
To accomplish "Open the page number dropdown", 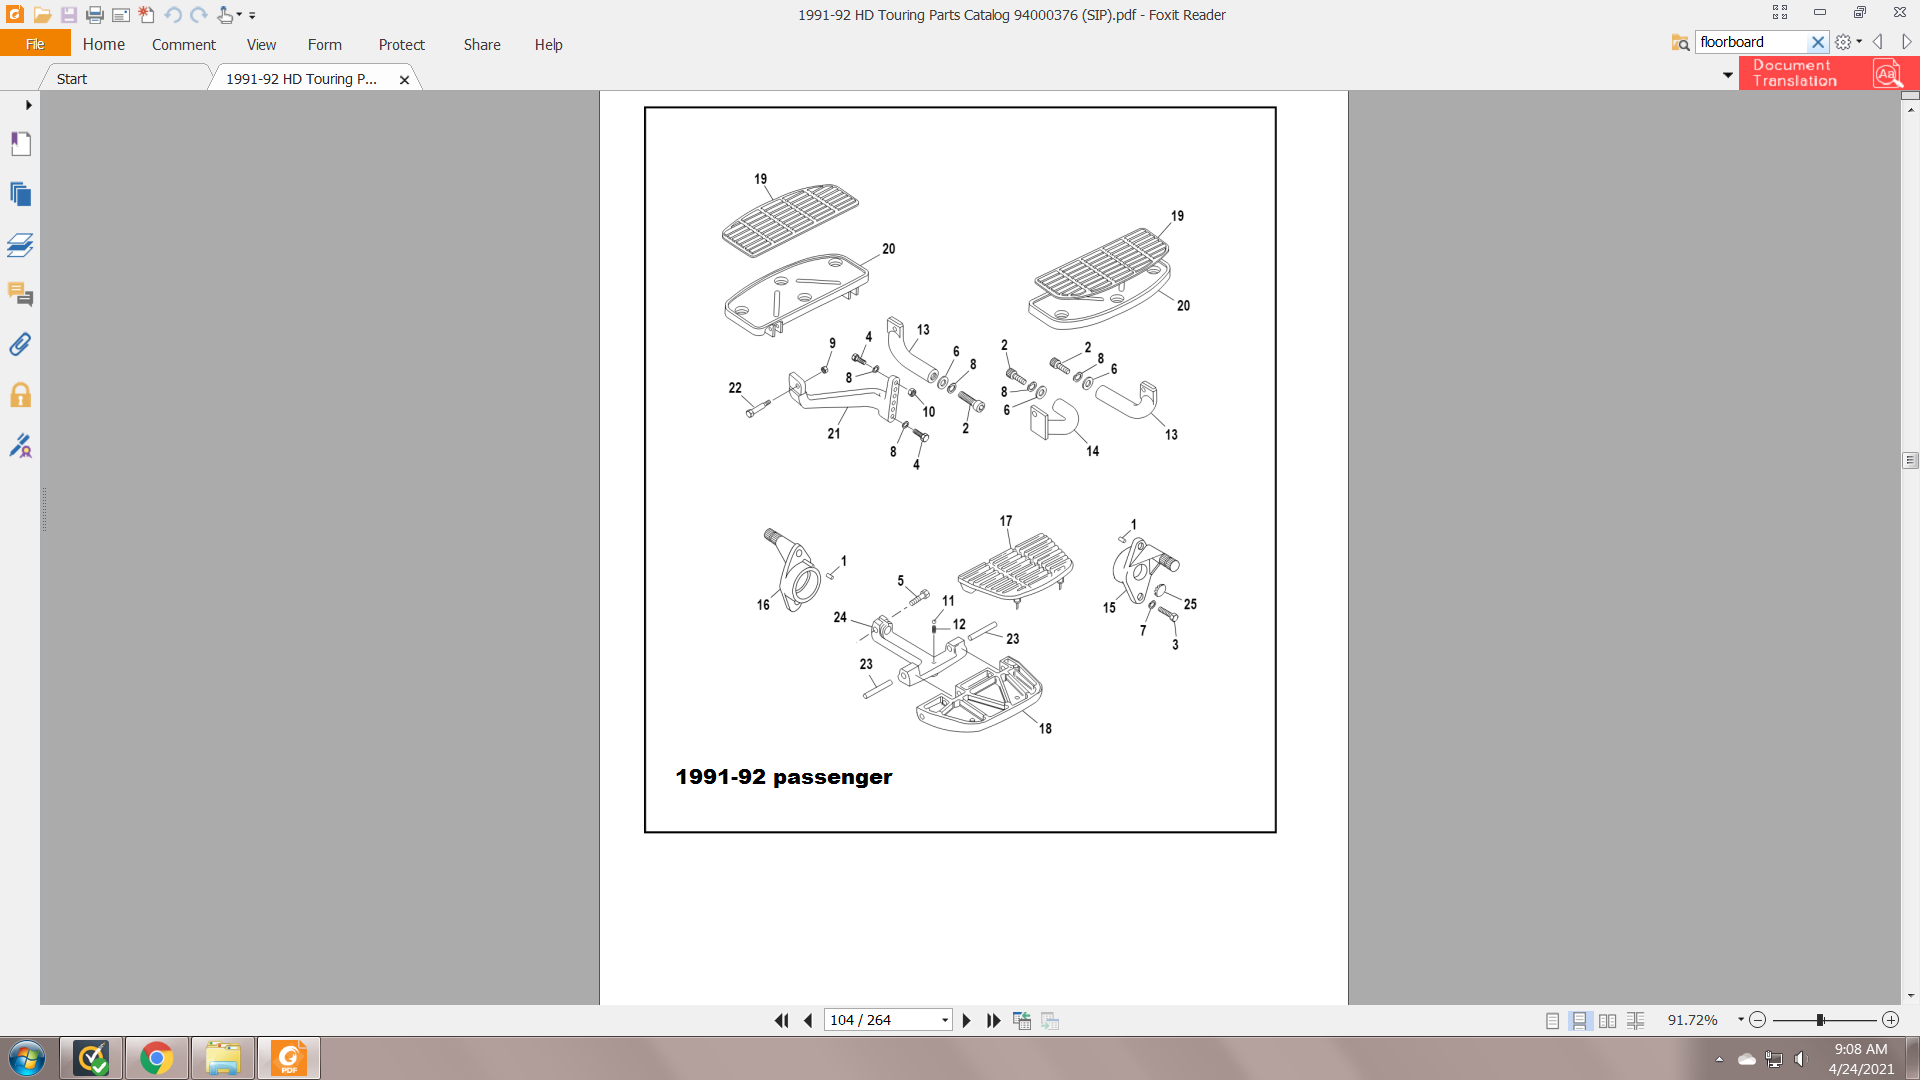I will pos(944,1020).
